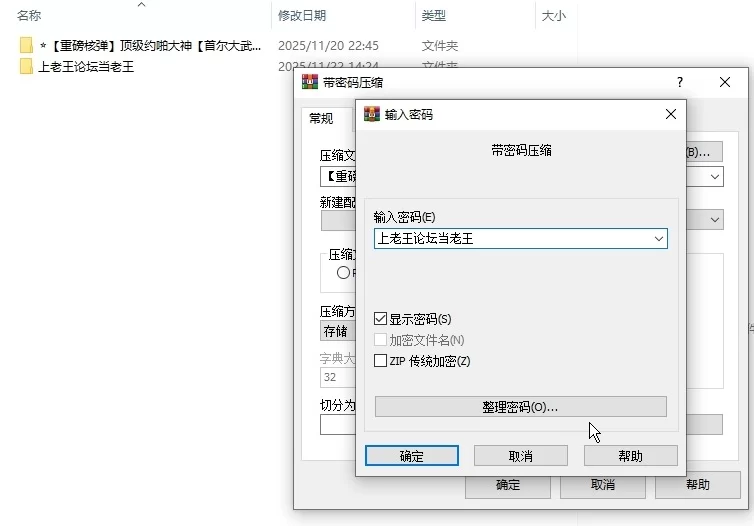Click 取消 in the 输入密码 dialog

tap(521, 456)
